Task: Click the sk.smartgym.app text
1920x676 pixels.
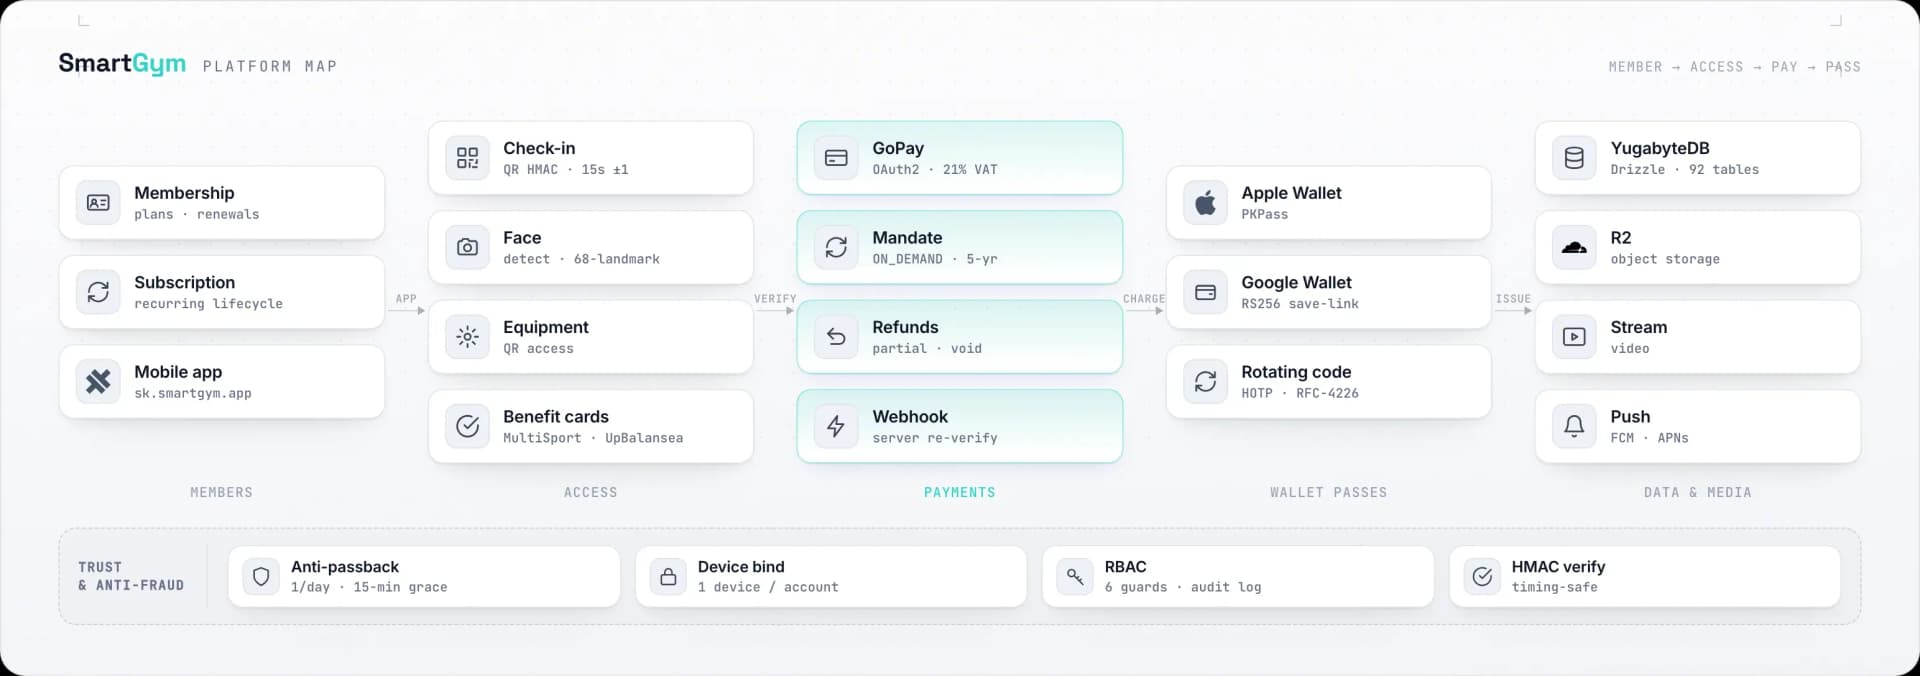Action: point(193,393)
